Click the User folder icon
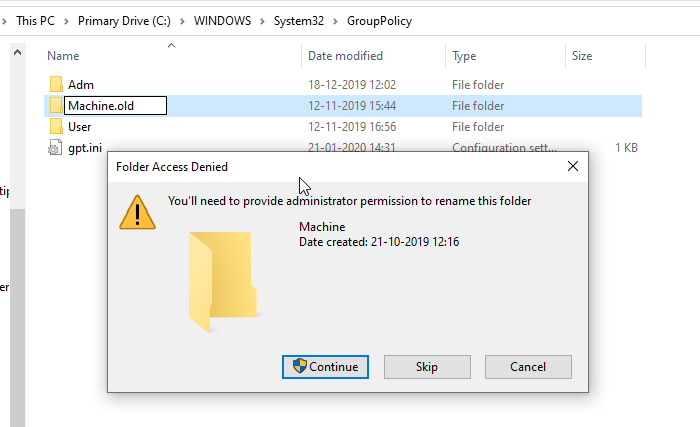The width and height of the screenshot is (700, 427). click(x=55, y=127)
